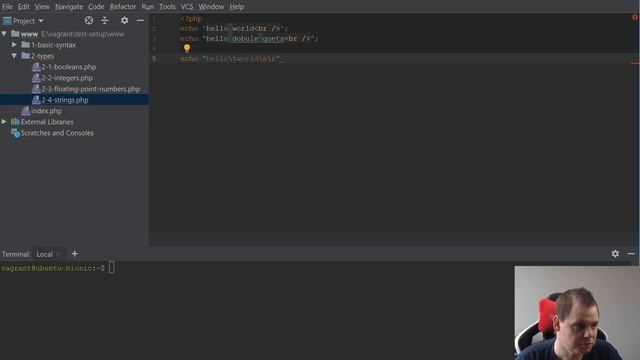The image size is (640, 360).
Task: Open the File menu
Action: [7, 7]
